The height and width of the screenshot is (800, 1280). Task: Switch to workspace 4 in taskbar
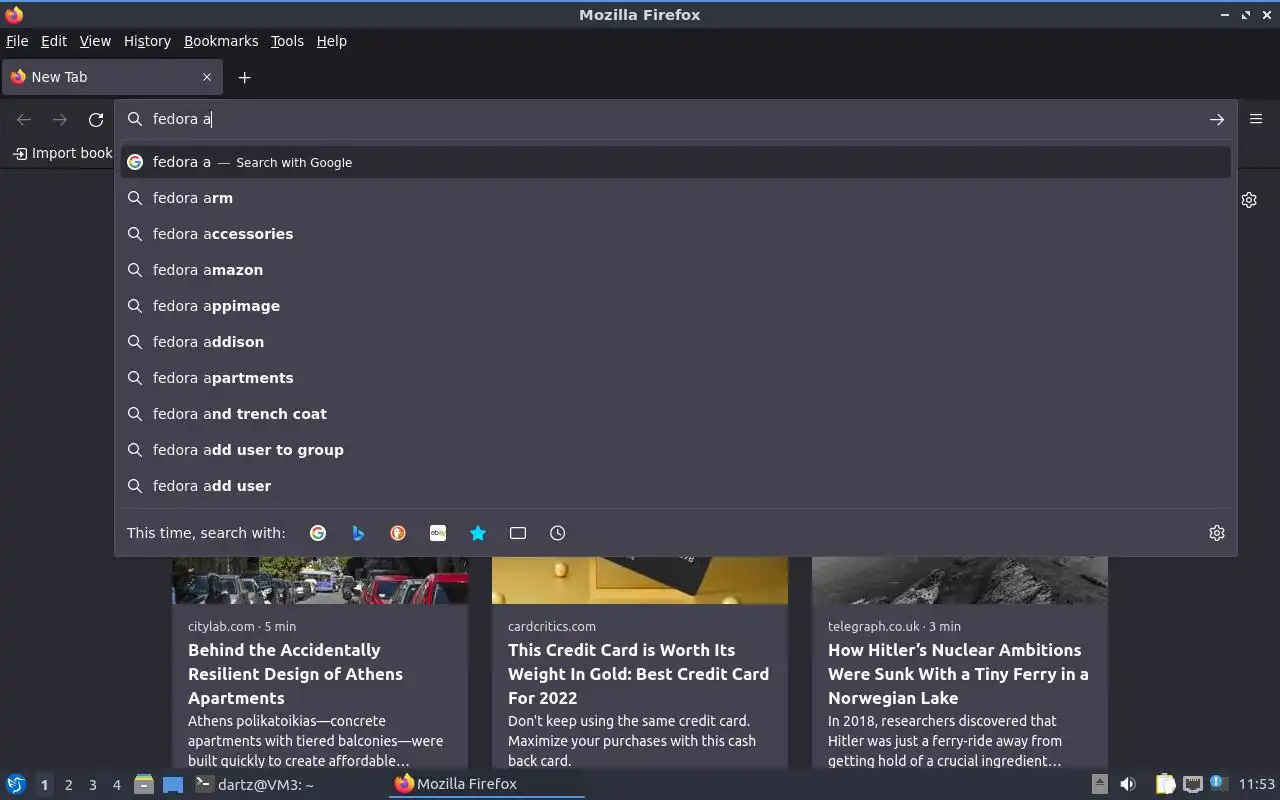point(116,785)
